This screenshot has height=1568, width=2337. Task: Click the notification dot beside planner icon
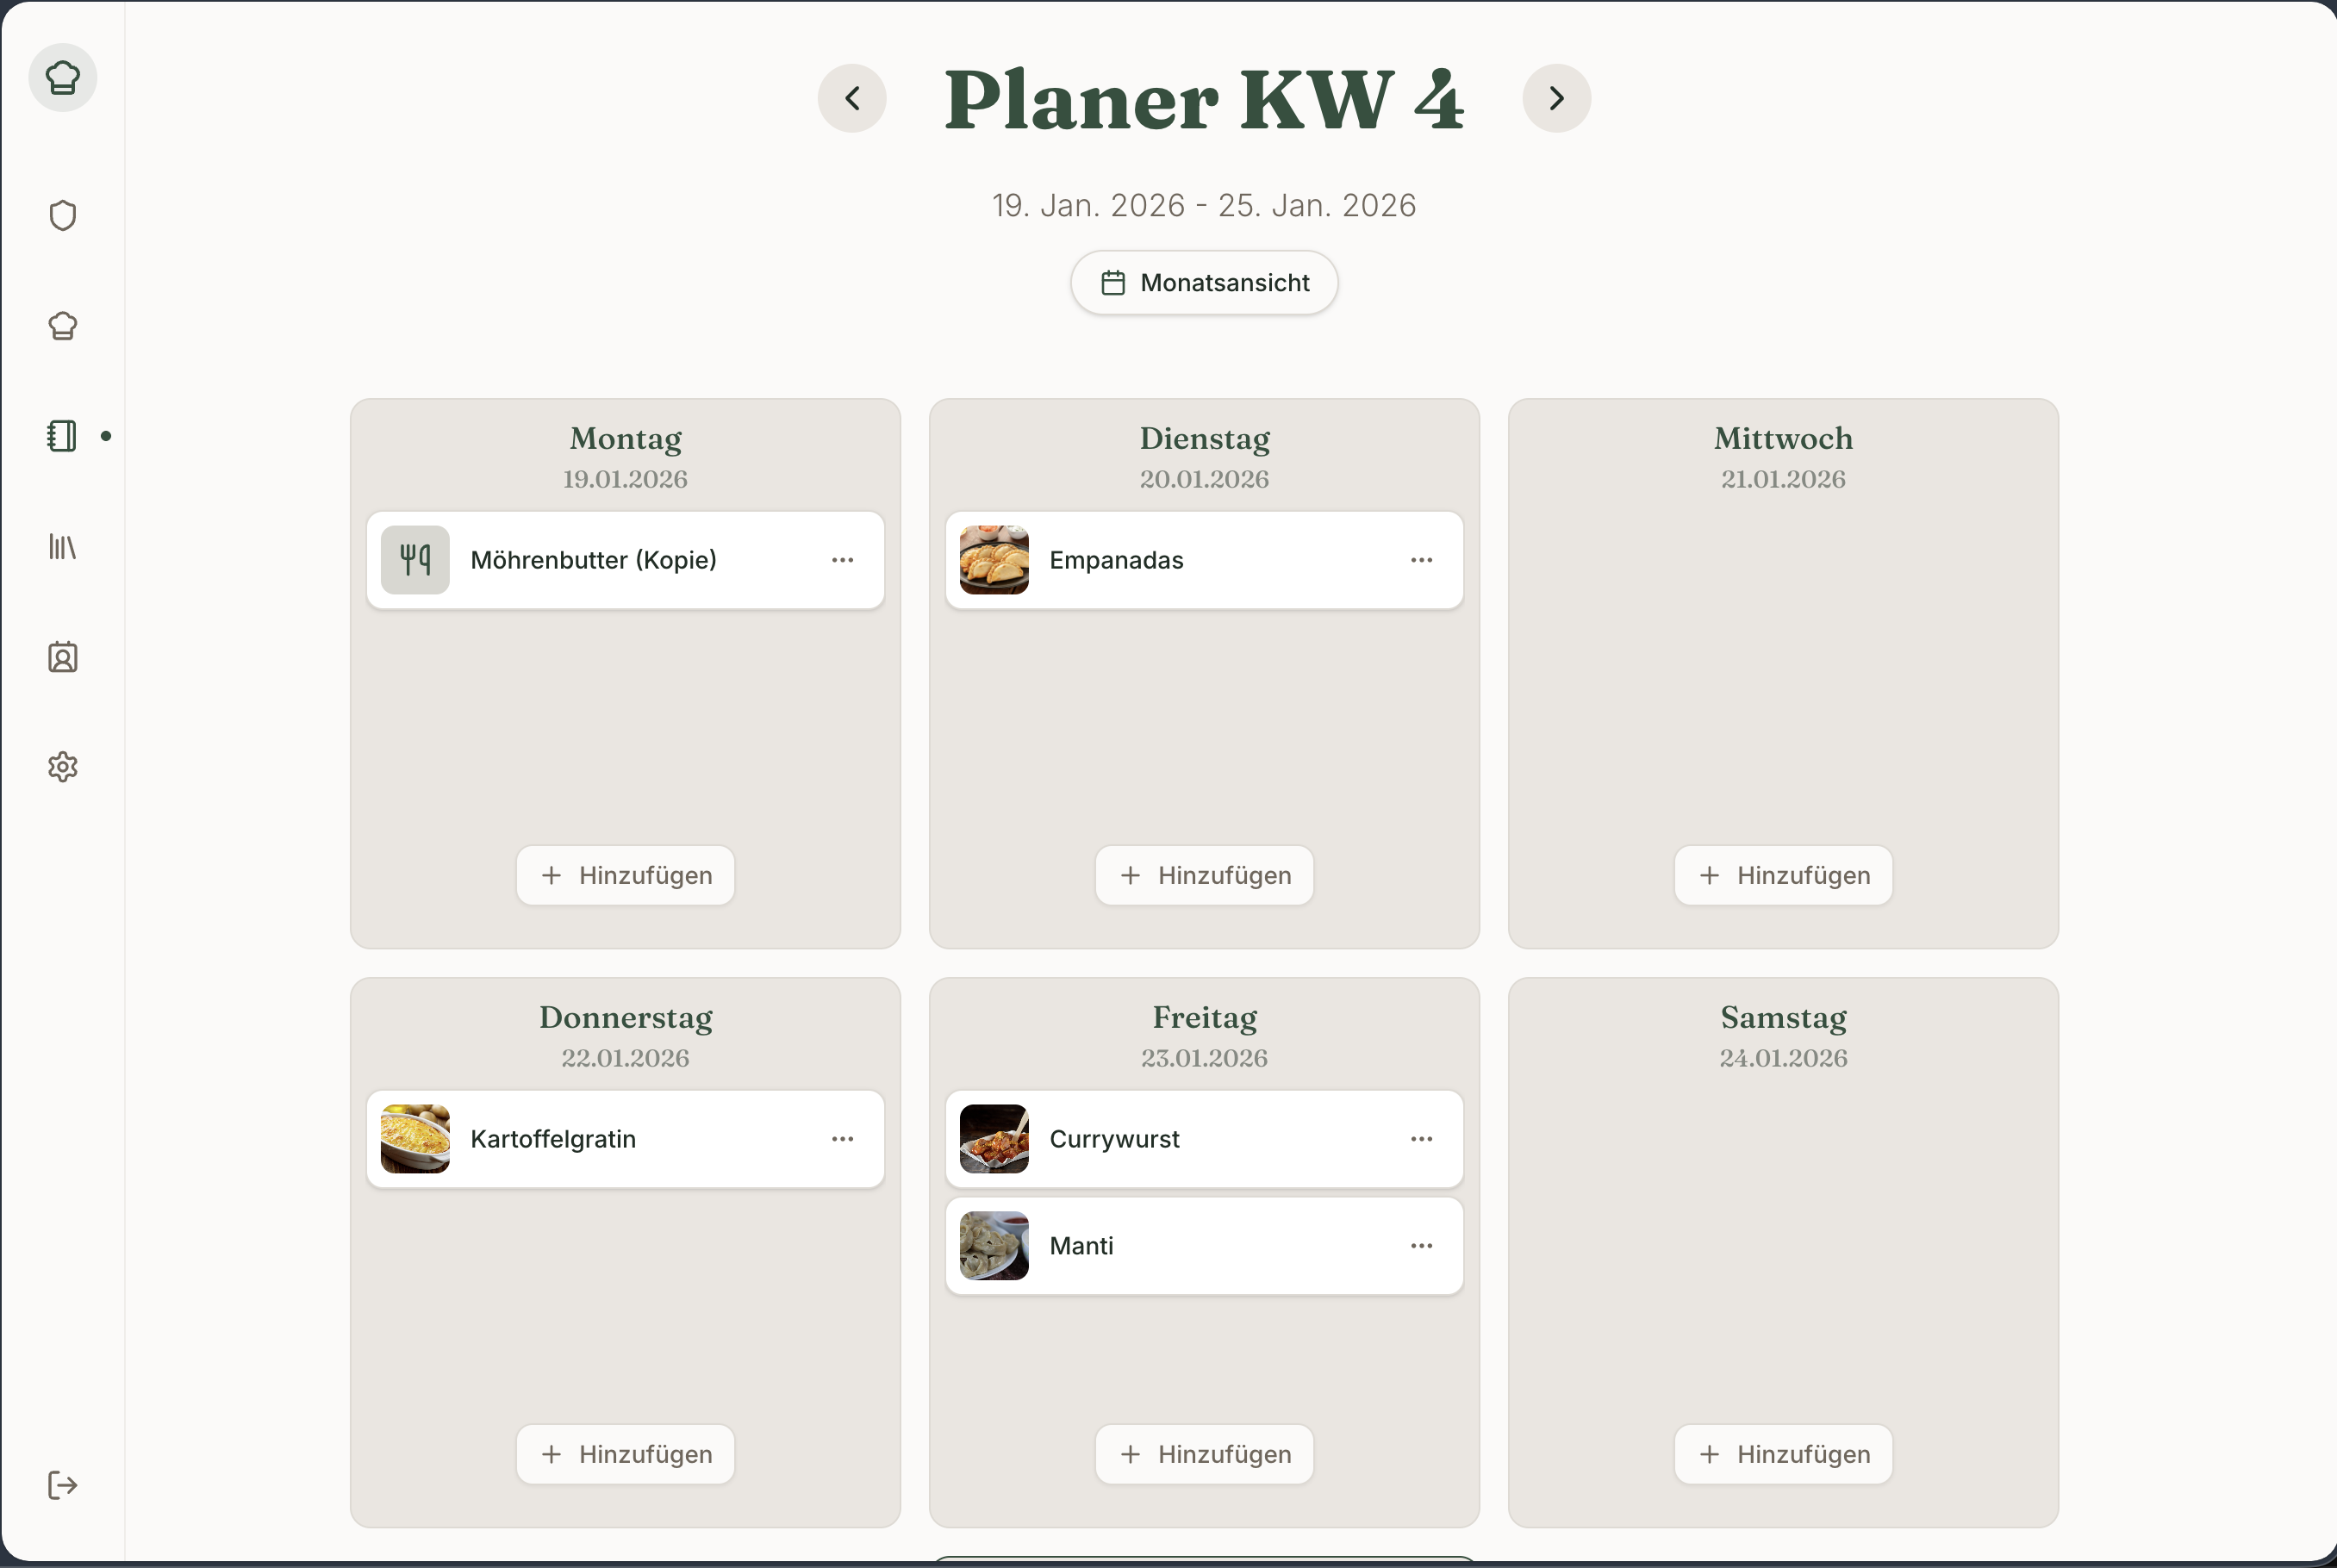pyautogui.click(x=108, y=436)
